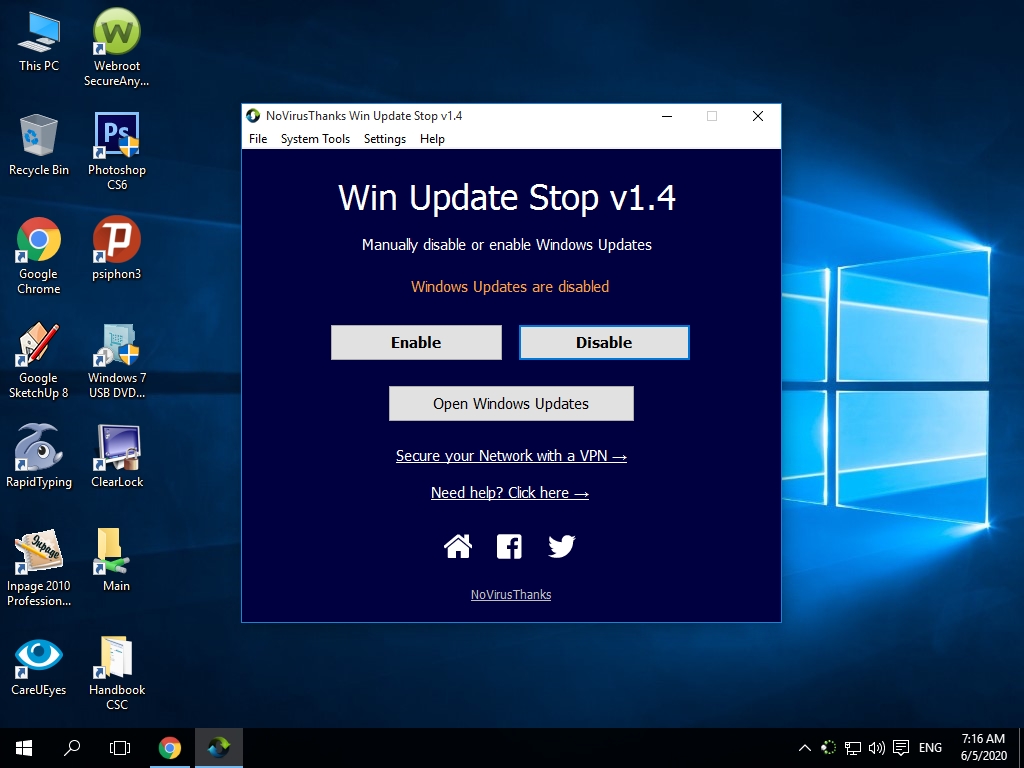The image size is (1024, 768).
Task: Open Google Chrome from the taskbar
Action: pyautogui.click(x=170, y=747)
